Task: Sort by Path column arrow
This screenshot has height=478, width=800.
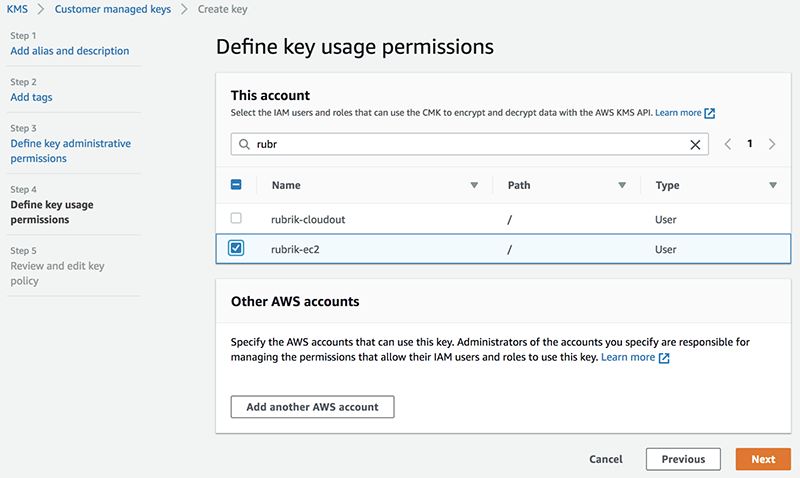Action: tap(622, 185)
